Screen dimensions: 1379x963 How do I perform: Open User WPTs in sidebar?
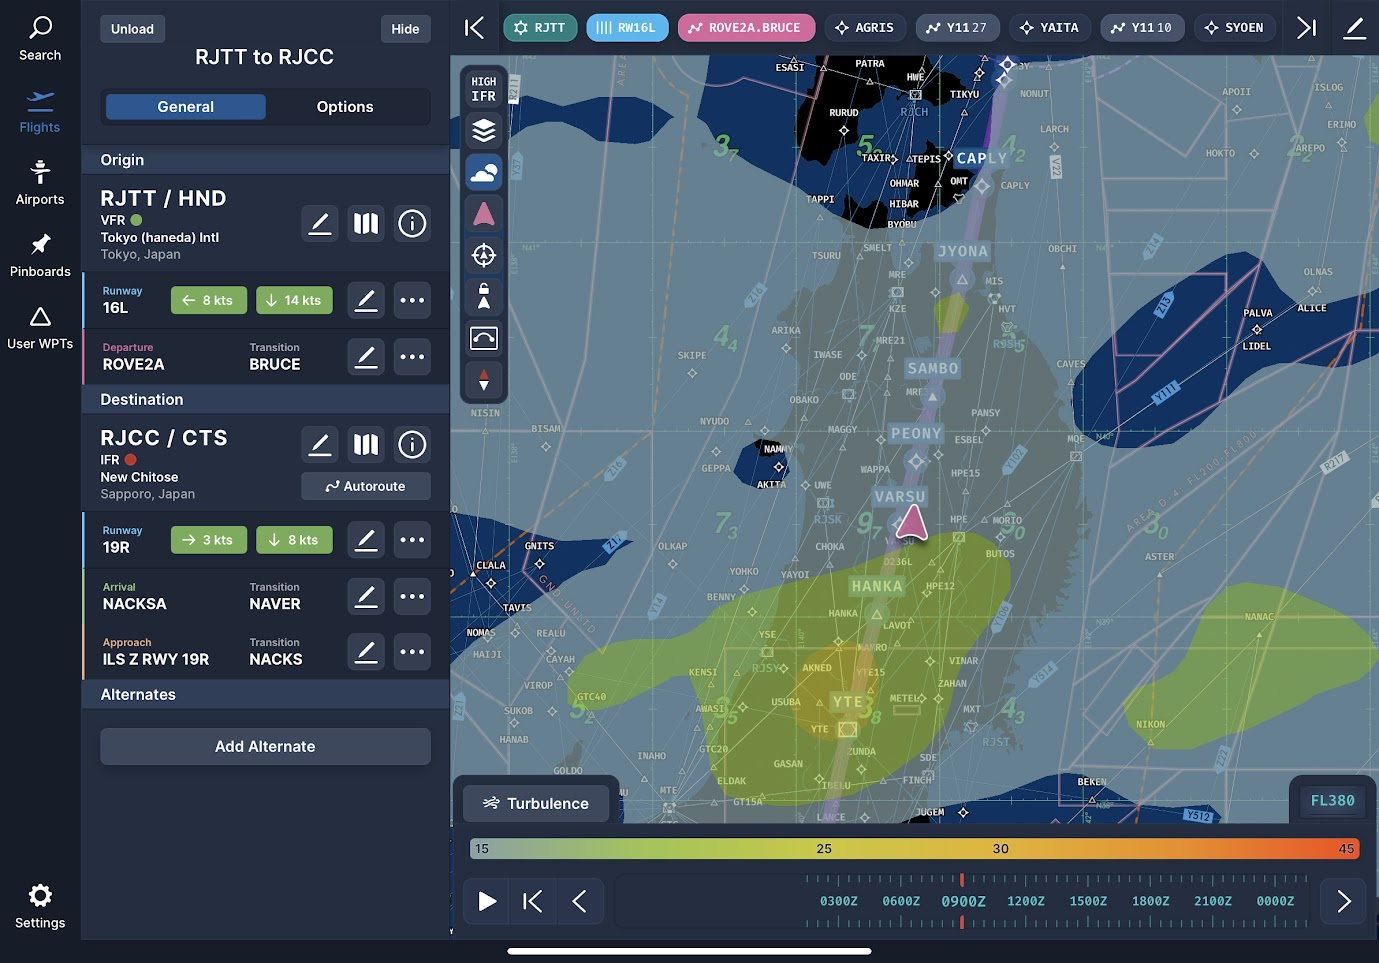tap(40, 328)
